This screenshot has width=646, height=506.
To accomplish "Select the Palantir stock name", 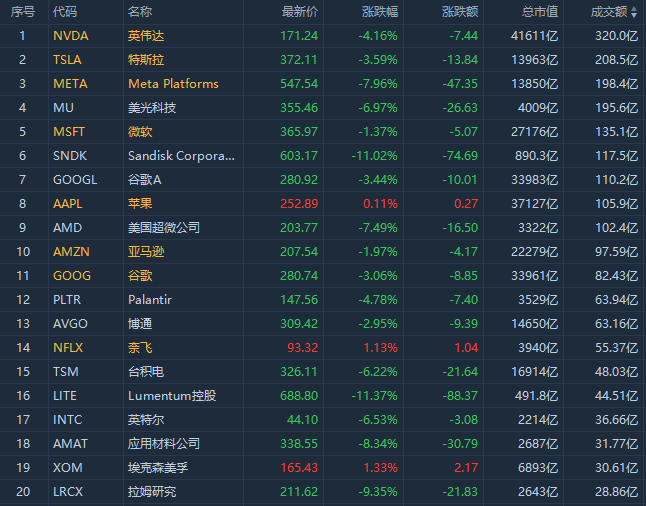I will [152, 299].
